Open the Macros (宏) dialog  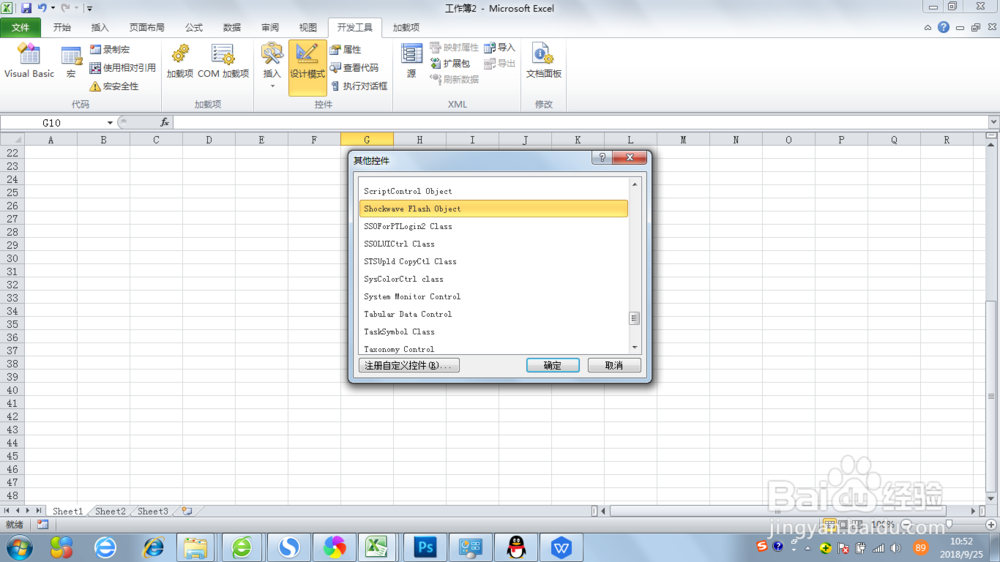pos(71,61)
